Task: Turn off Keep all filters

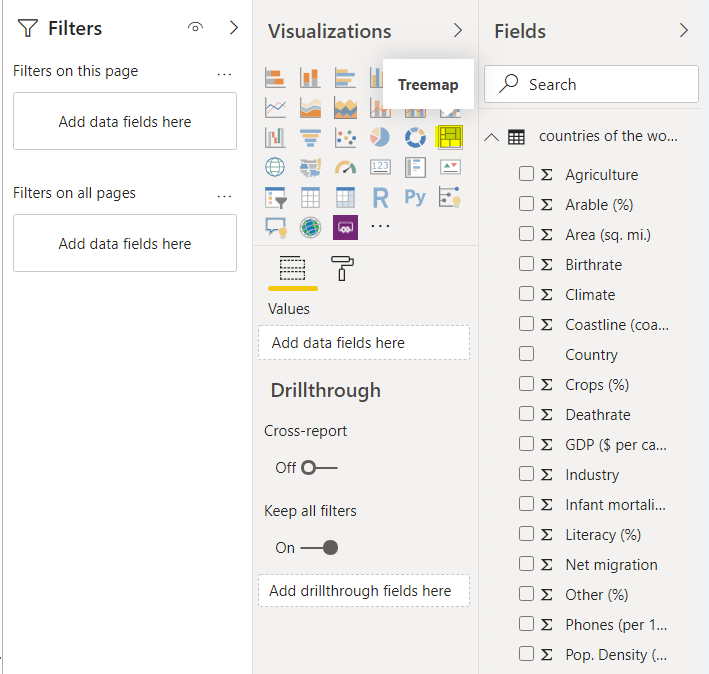Action: coord(319,547)
